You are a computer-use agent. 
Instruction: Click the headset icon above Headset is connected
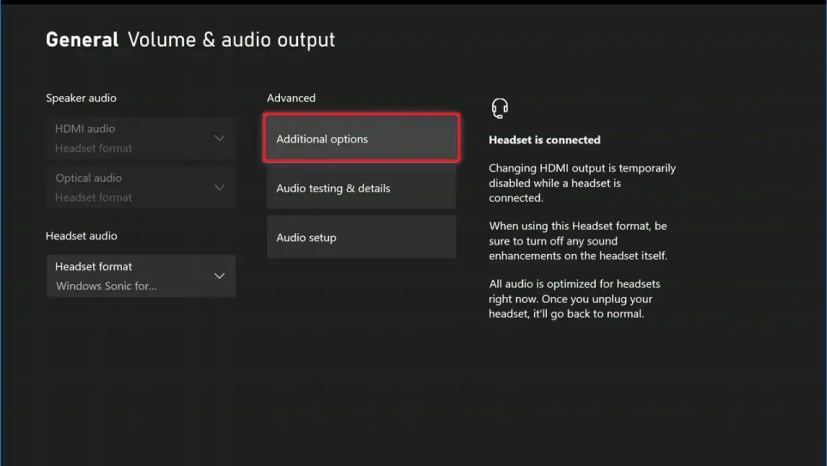(x=499, y=108)
